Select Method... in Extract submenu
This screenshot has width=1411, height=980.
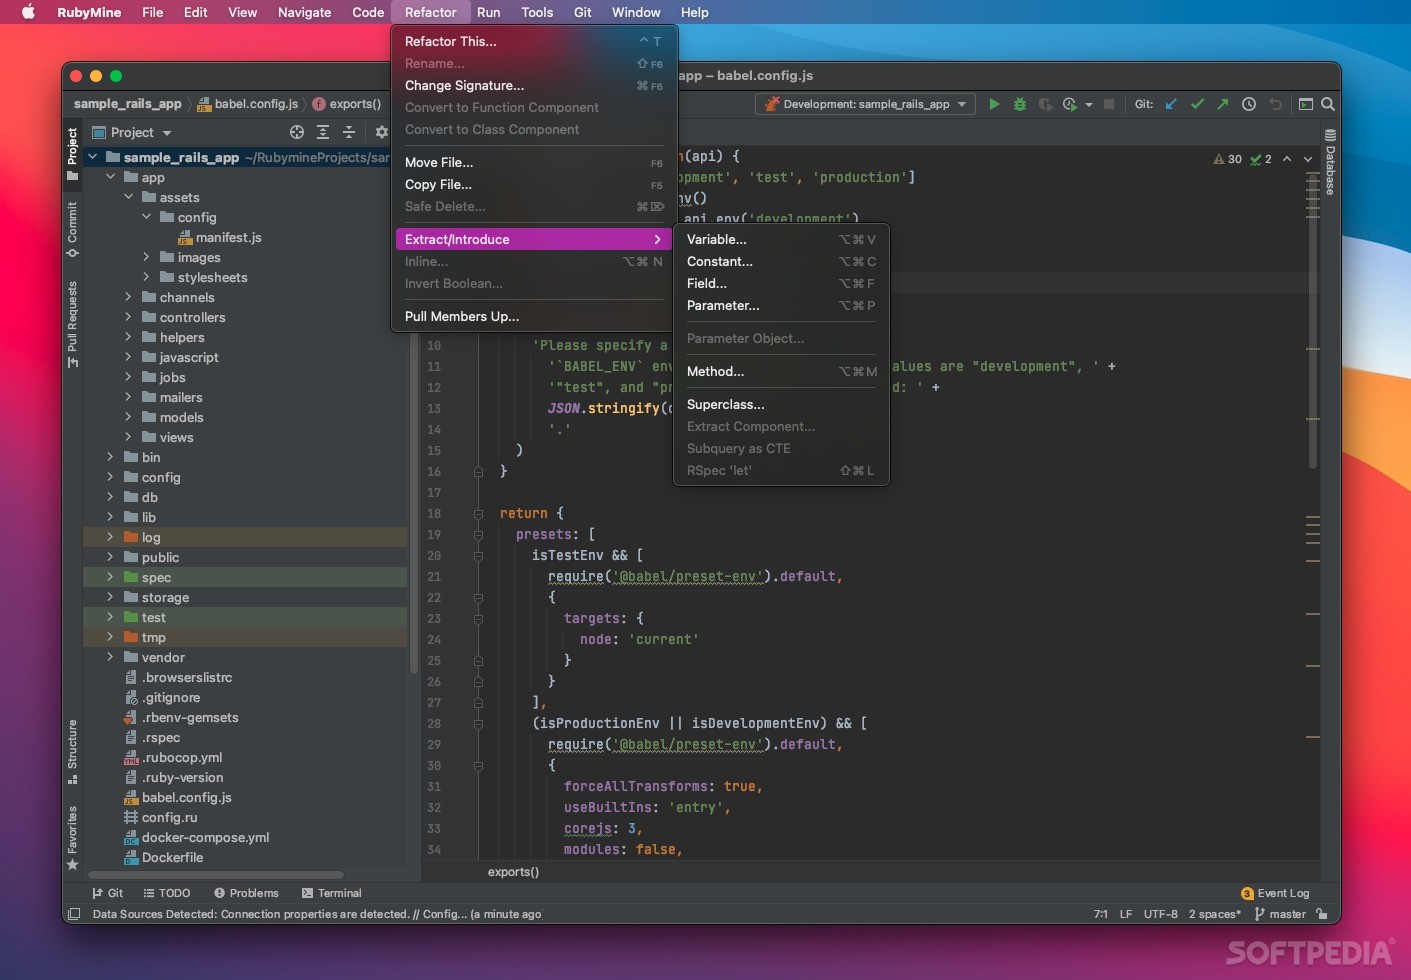tap(781, 371)
